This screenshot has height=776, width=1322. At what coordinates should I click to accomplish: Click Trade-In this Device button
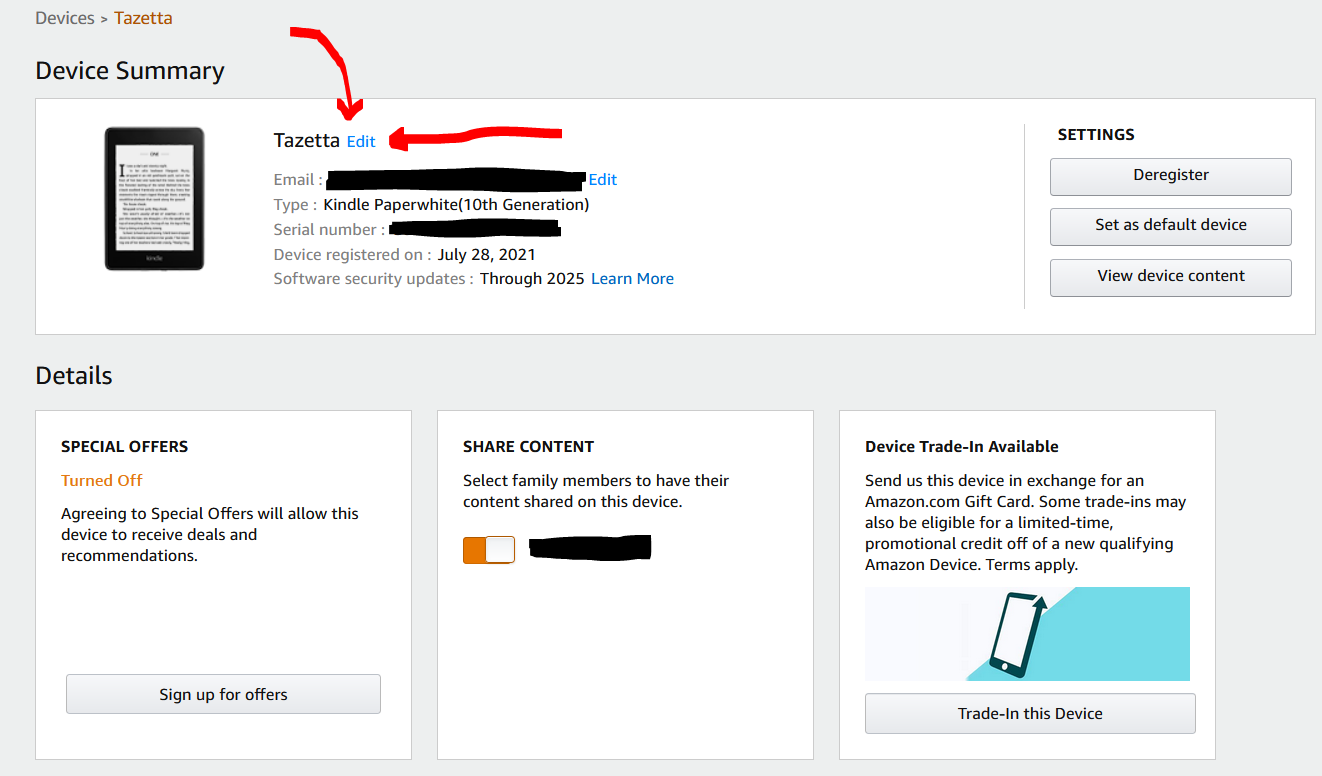tap(1030, 714)
